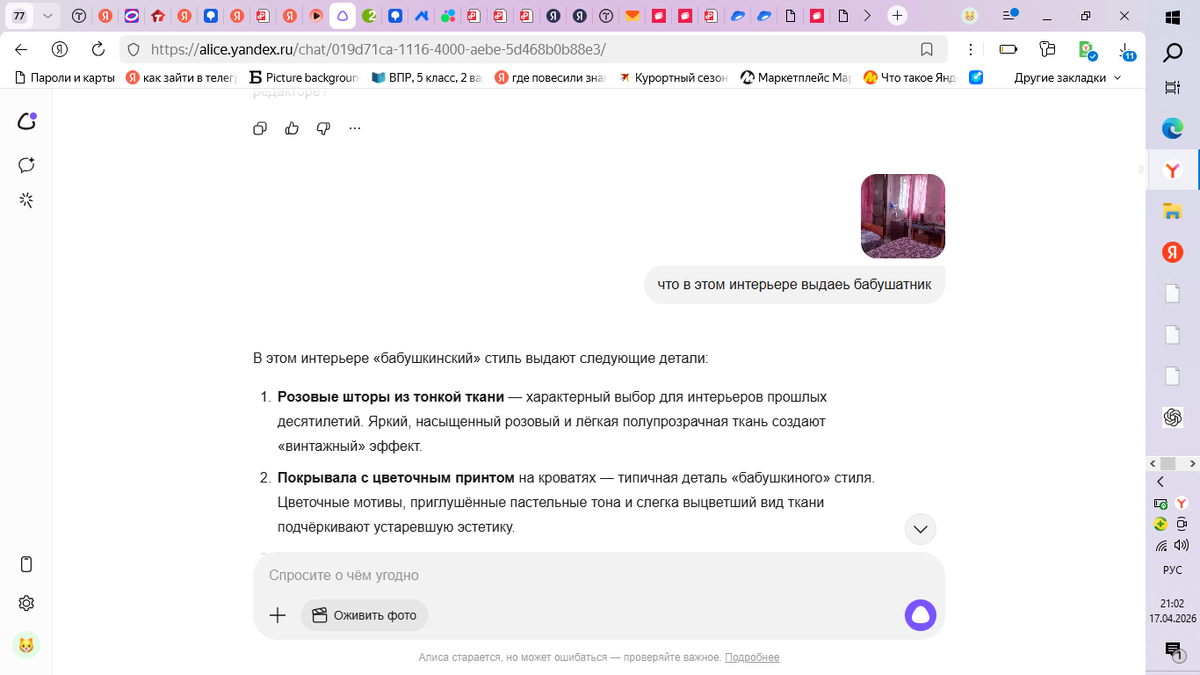
Task: Show hidden system tray icons
Action: (x=1160, y=482)
